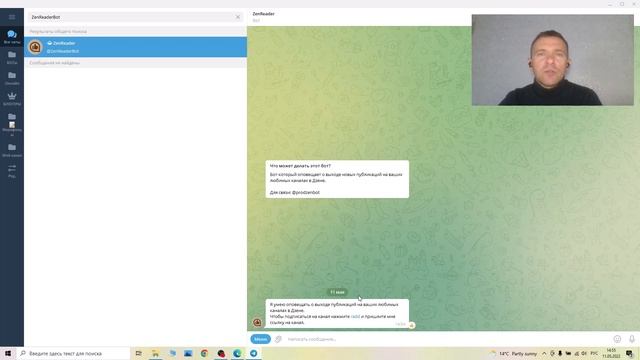This screenshot has width=640, height=360.
Task: Click the @prodzenbot contact link
Action: pos(306,192)
